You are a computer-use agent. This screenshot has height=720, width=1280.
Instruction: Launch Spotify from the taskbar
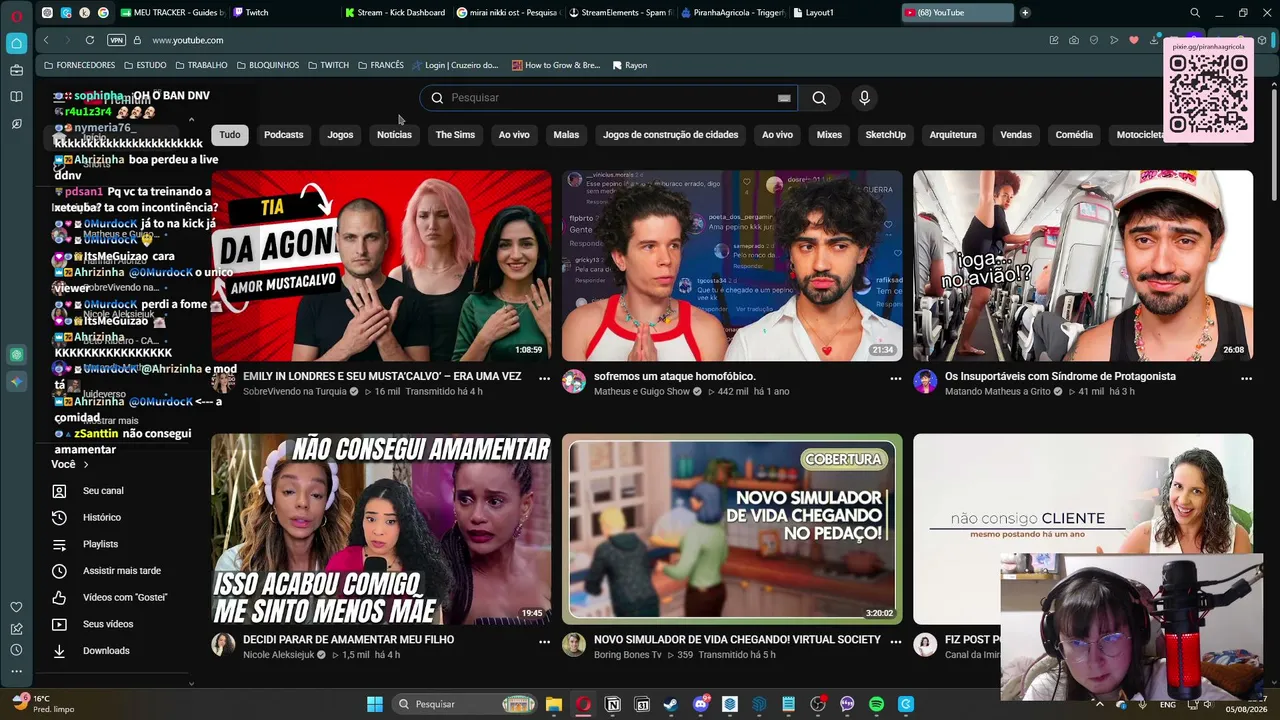876,704
